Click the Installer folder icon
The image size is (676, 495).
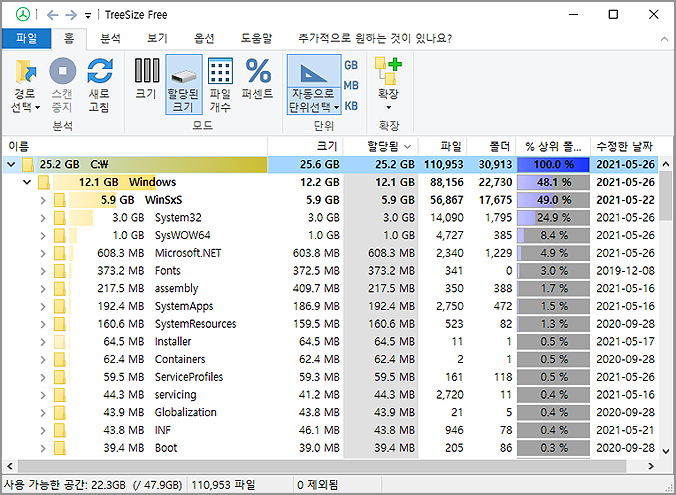coord(59,341)
